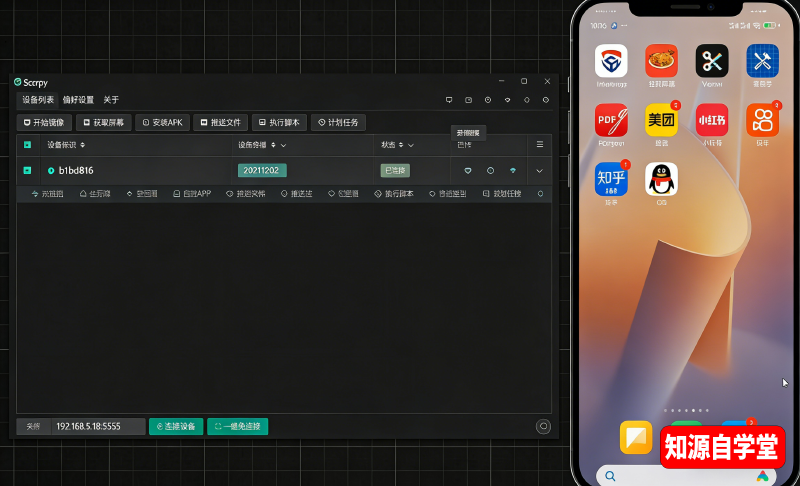
Task: Open the 关于 tab
Action: click(x=111, y=100)
